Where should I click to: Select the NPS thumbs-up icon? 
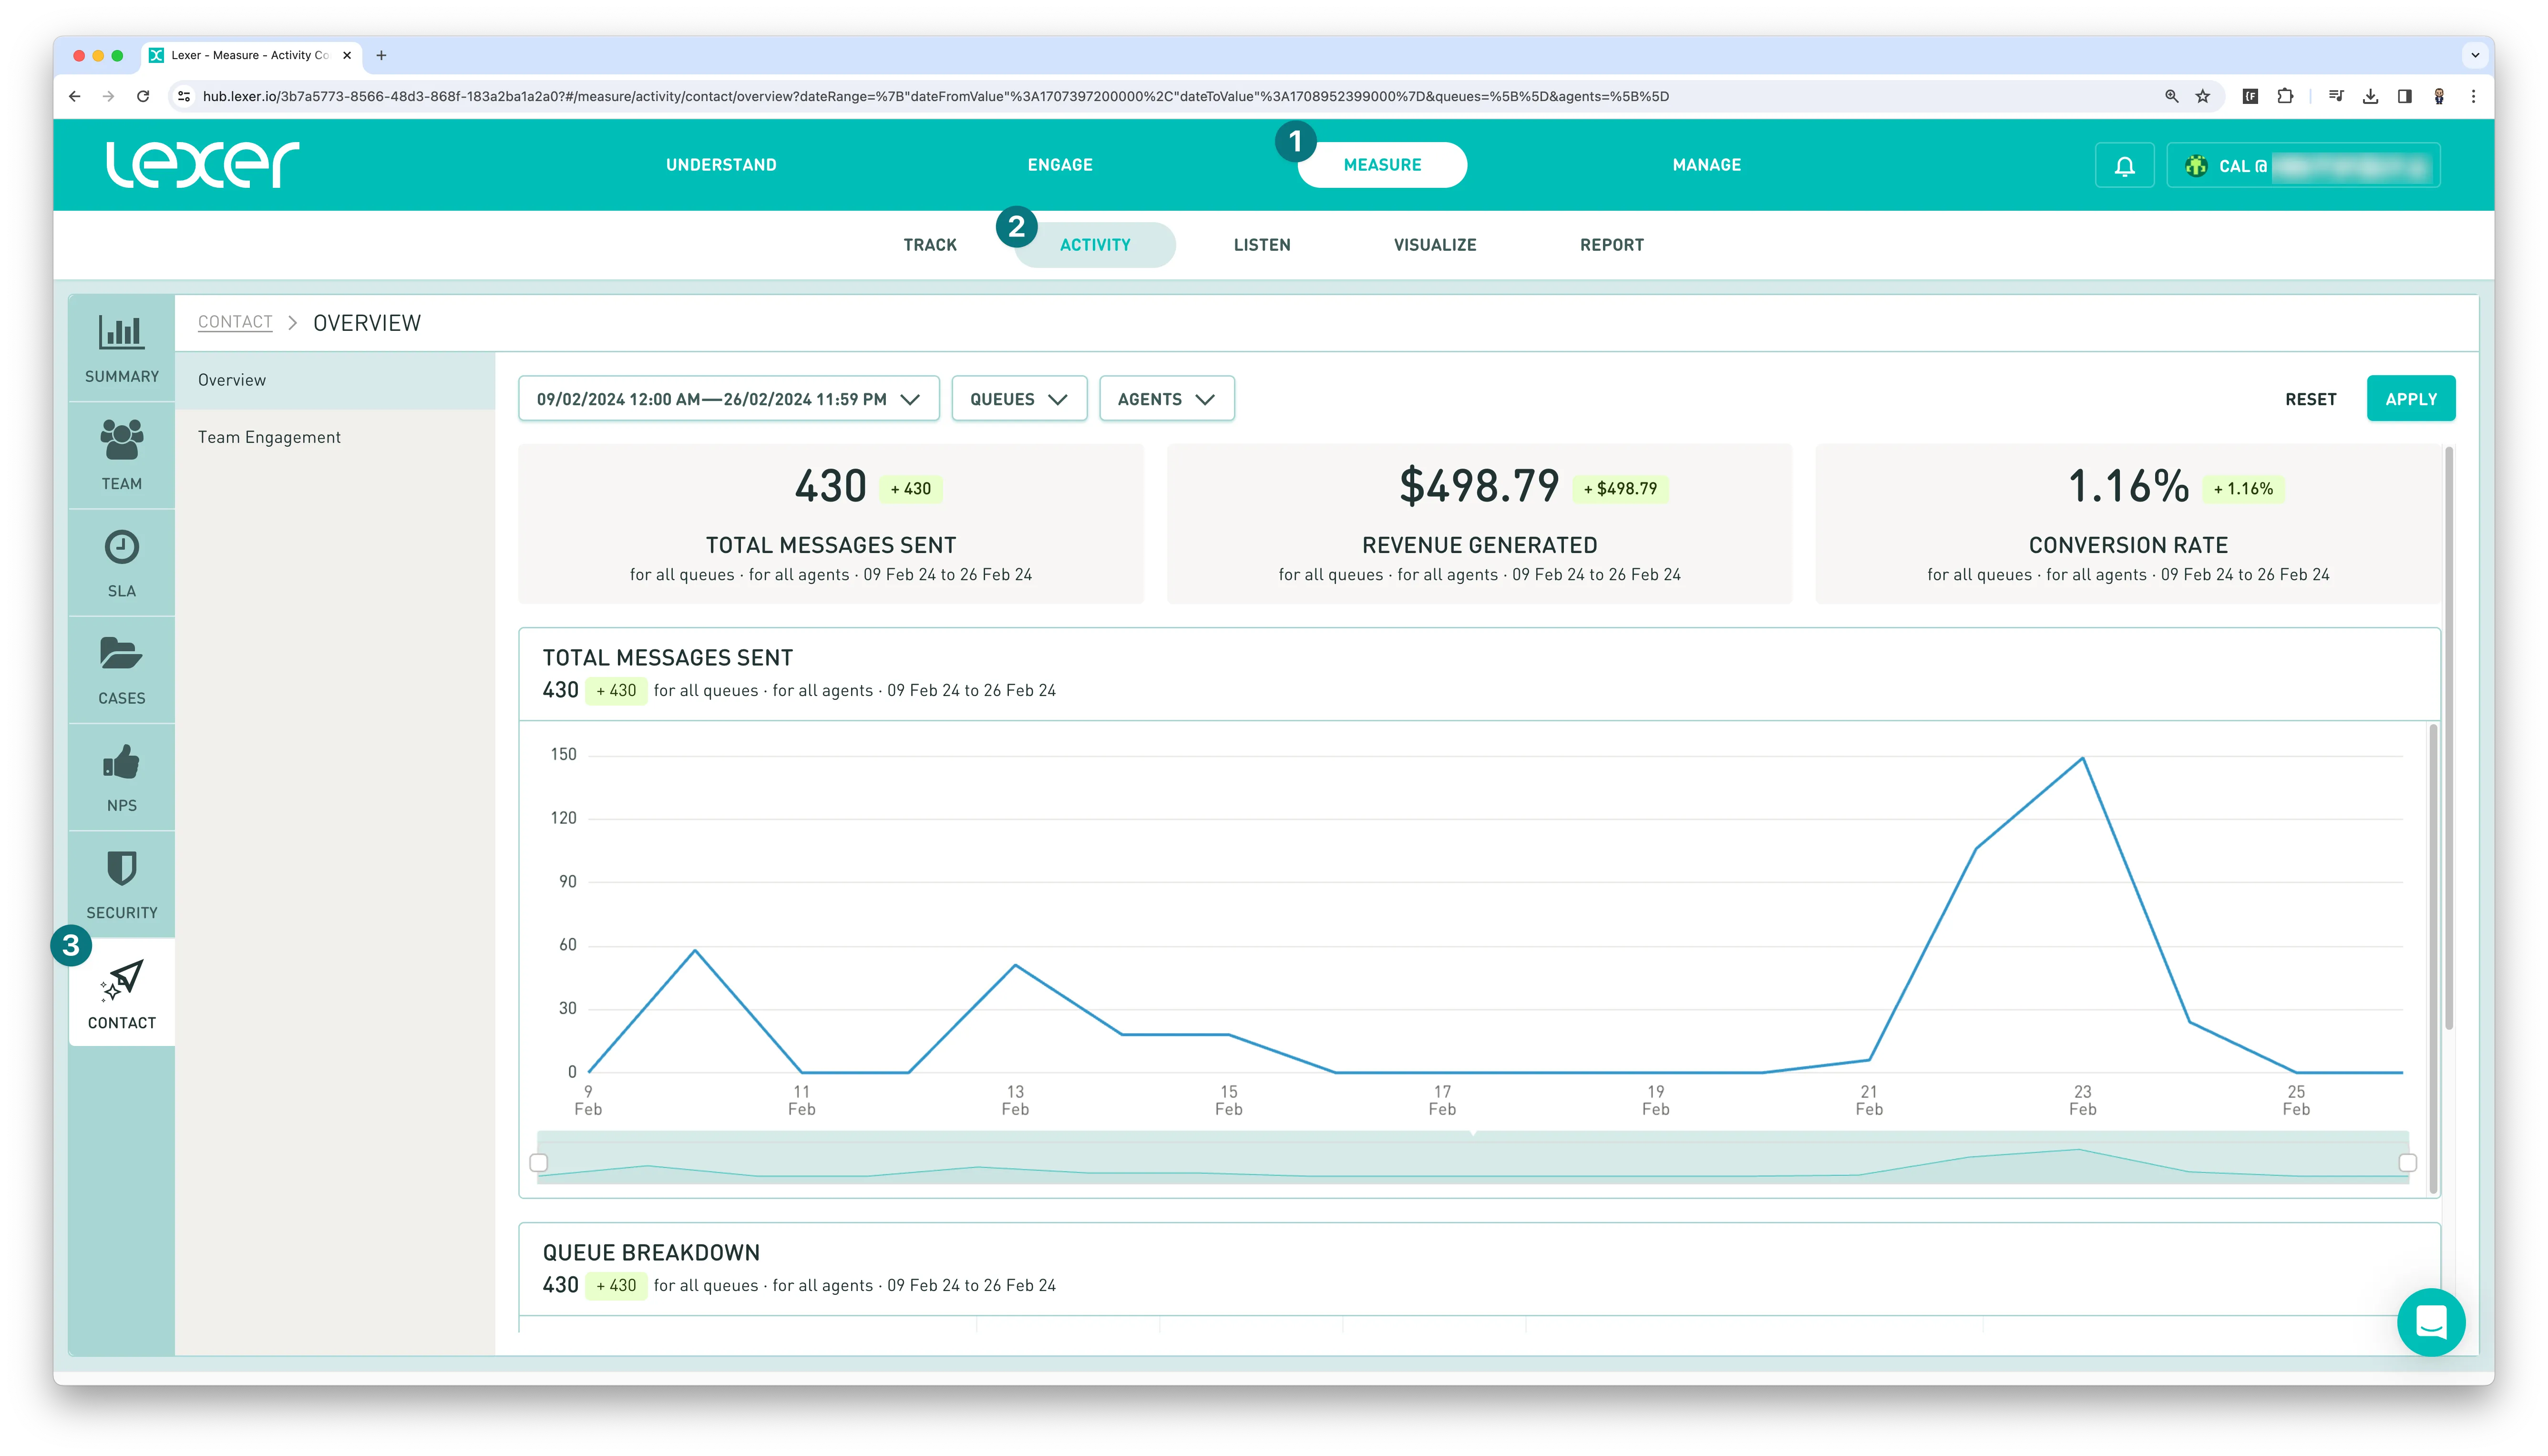(x=121, y=763)
